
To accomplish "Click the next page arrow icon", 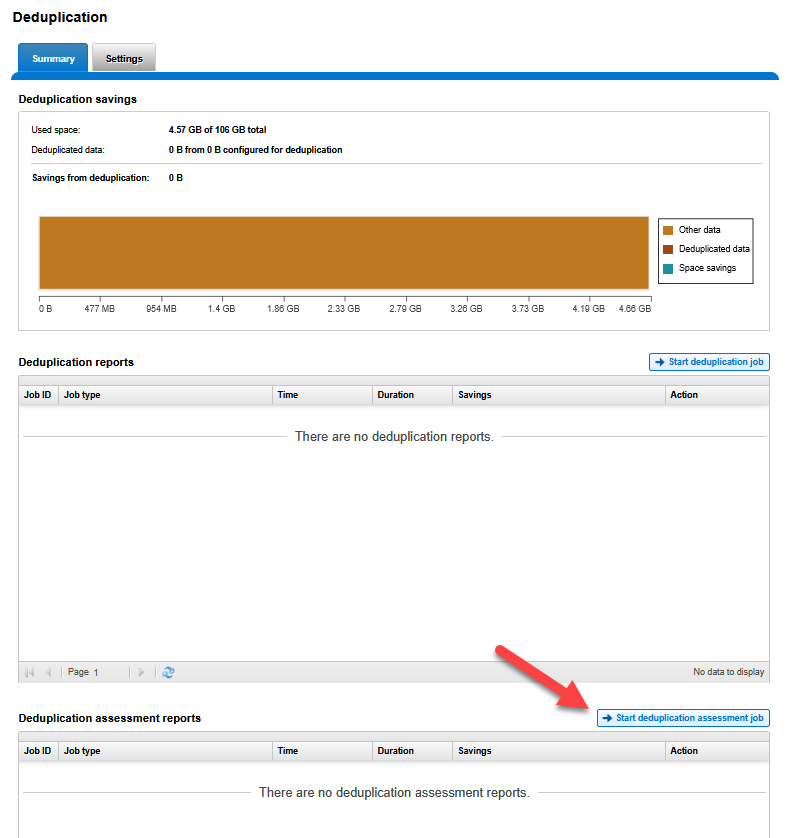I will point(141,673).
